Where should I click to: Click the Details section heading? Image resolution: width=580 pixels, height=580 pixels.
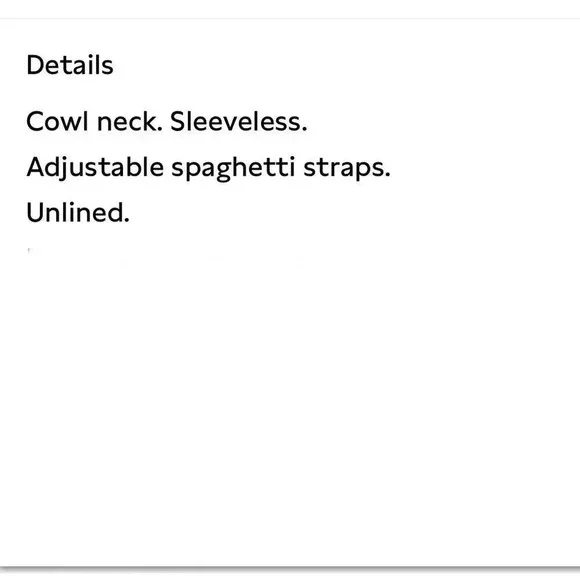[x=70, y=65]
